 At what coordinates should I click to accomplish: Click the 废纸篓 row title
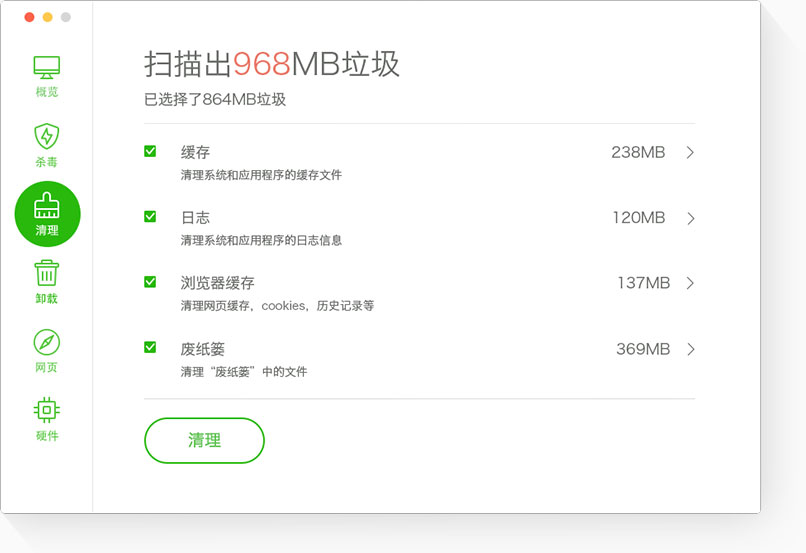(x=203, y=349)
